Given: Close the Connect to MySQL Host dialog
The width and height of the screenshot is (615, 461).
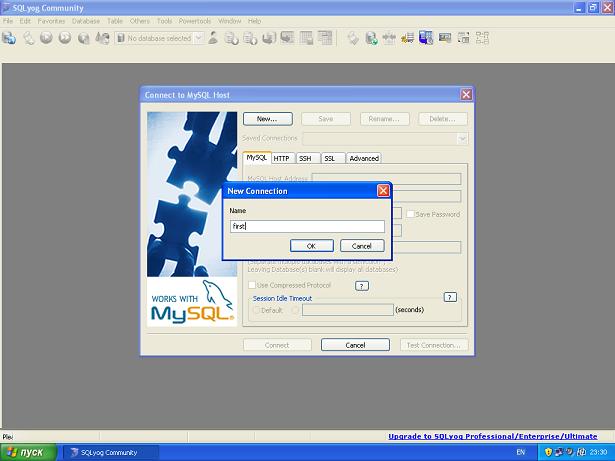Looking at the screenshot, I should pos(466,95).
